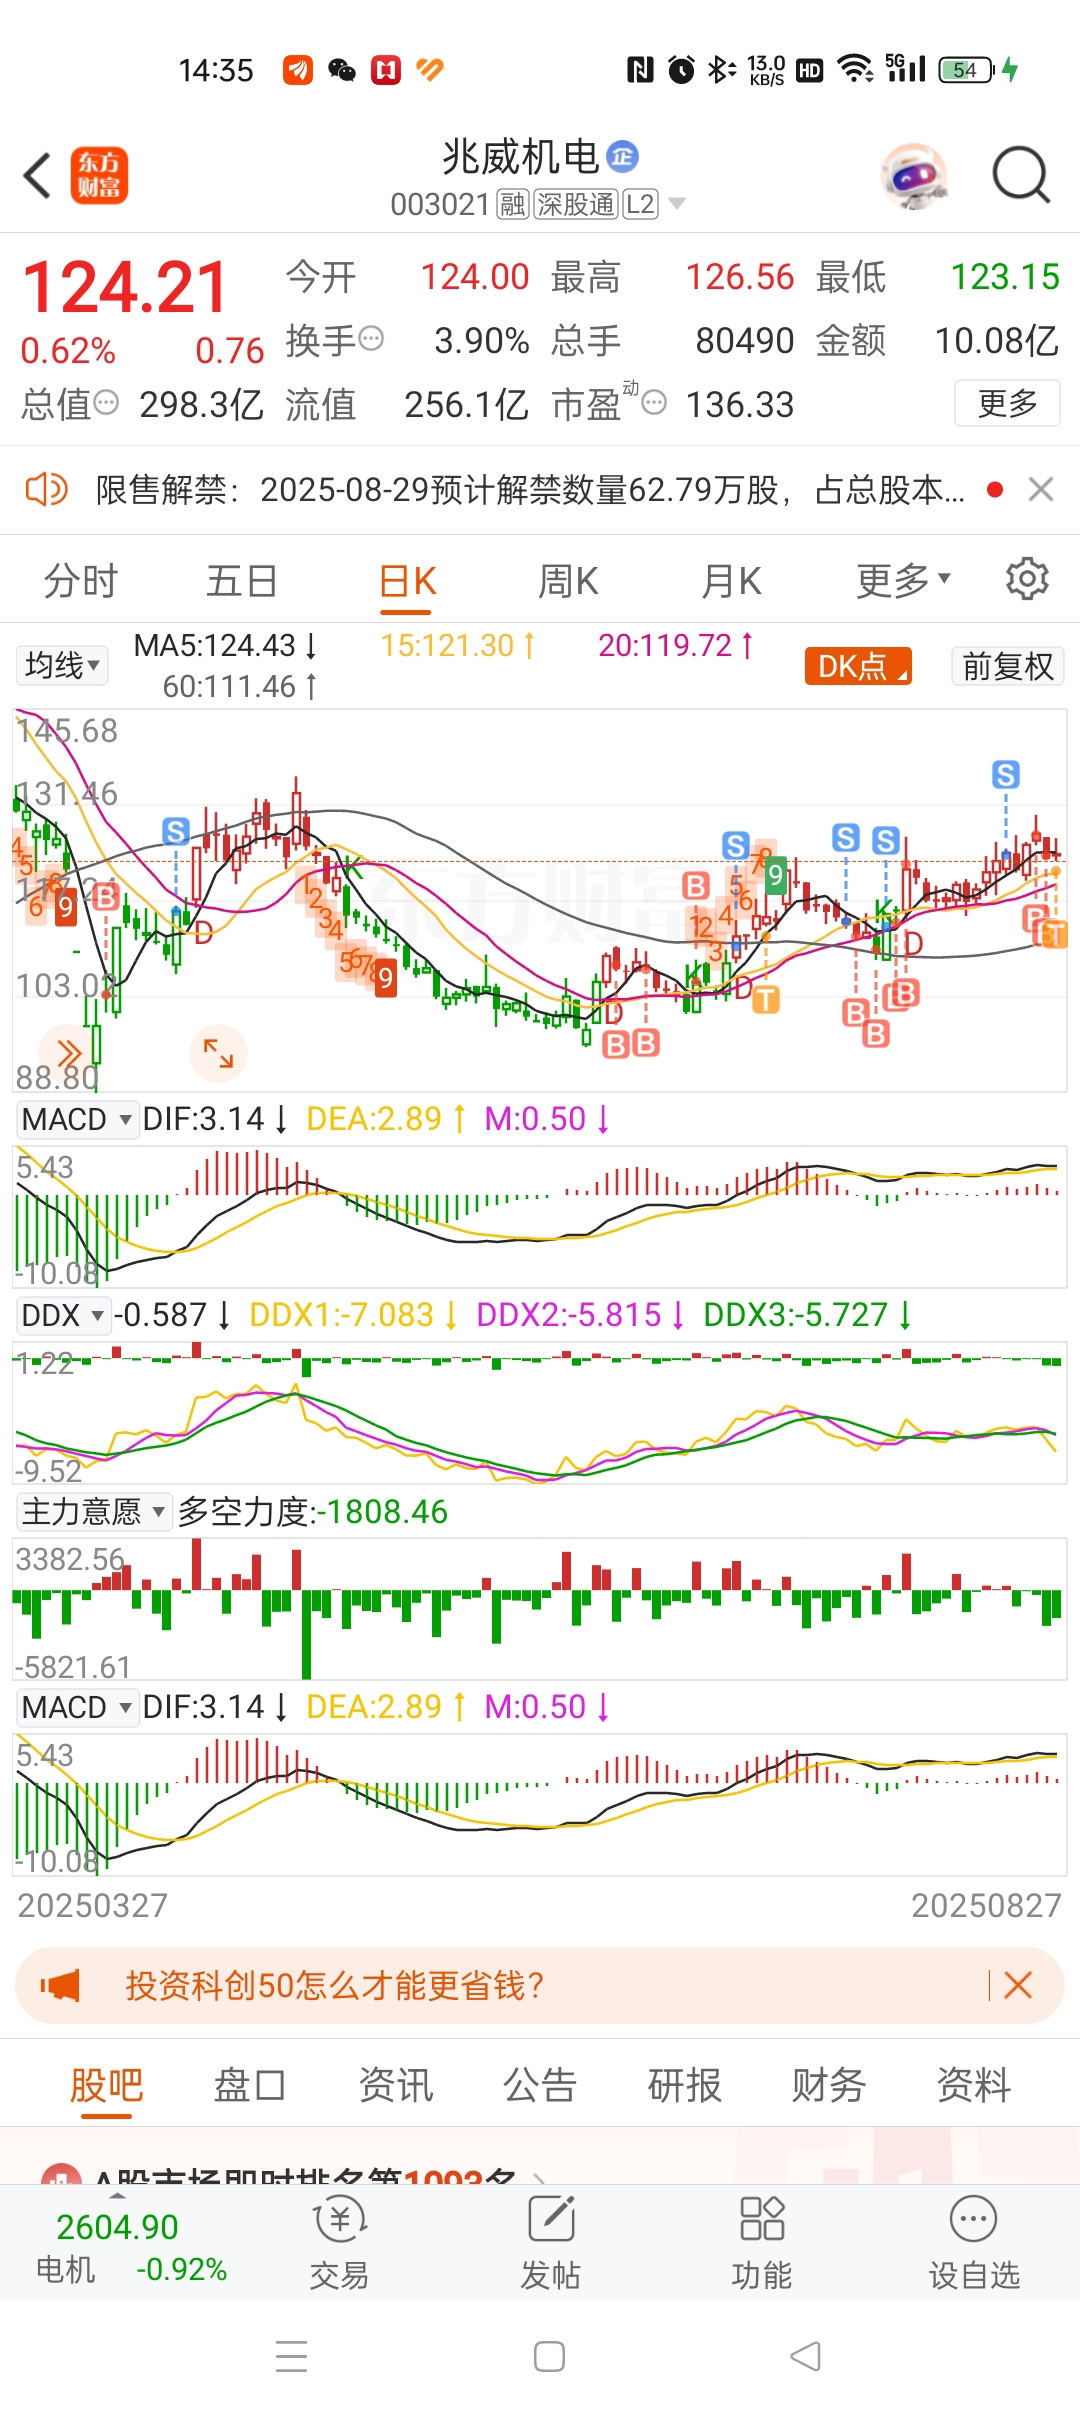
Task: Tap the search magnifier icon
Action: (x=1021, y=176)
